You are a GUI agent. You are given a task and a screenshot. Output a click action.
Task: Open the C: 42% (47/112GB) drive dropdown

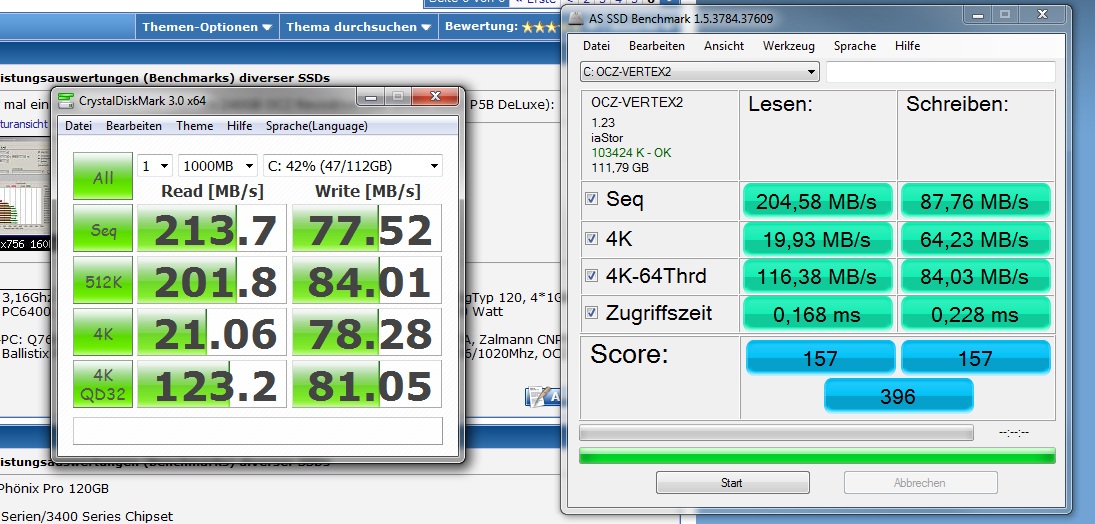353,166
